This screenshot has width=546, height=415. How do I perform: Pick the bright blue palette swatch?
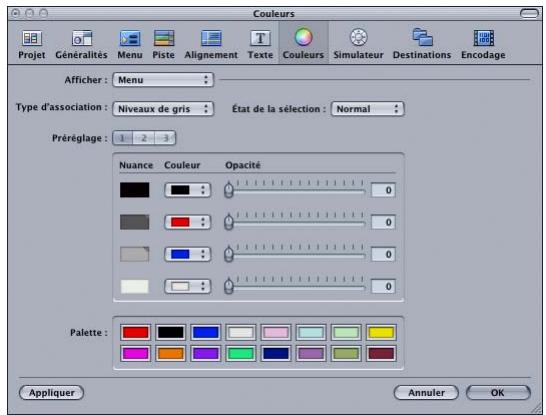point(206,332)
